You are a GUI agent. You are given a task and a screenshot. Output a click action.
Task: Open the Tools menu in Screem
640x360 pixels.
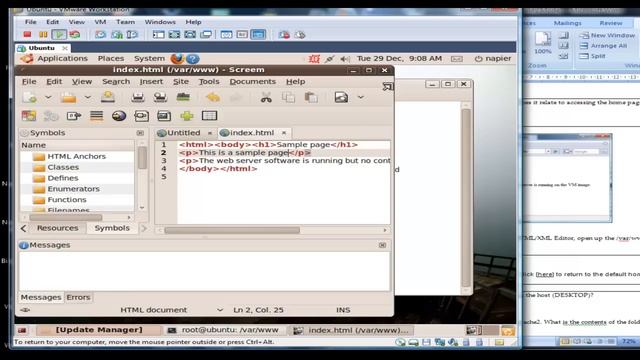click(209, 82)
